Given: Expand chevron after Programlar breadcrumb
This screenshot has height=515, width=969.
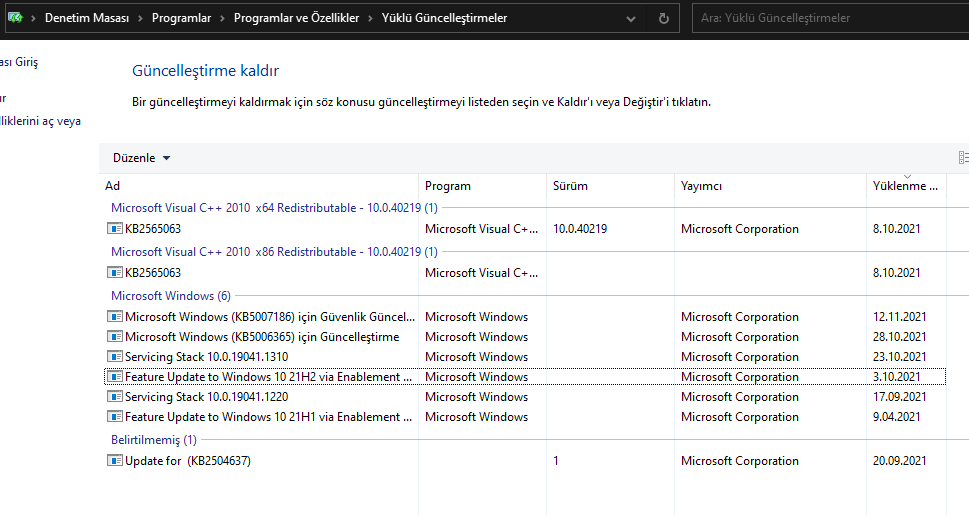Looking at the screenshot, I should click(x=222, y=19).
